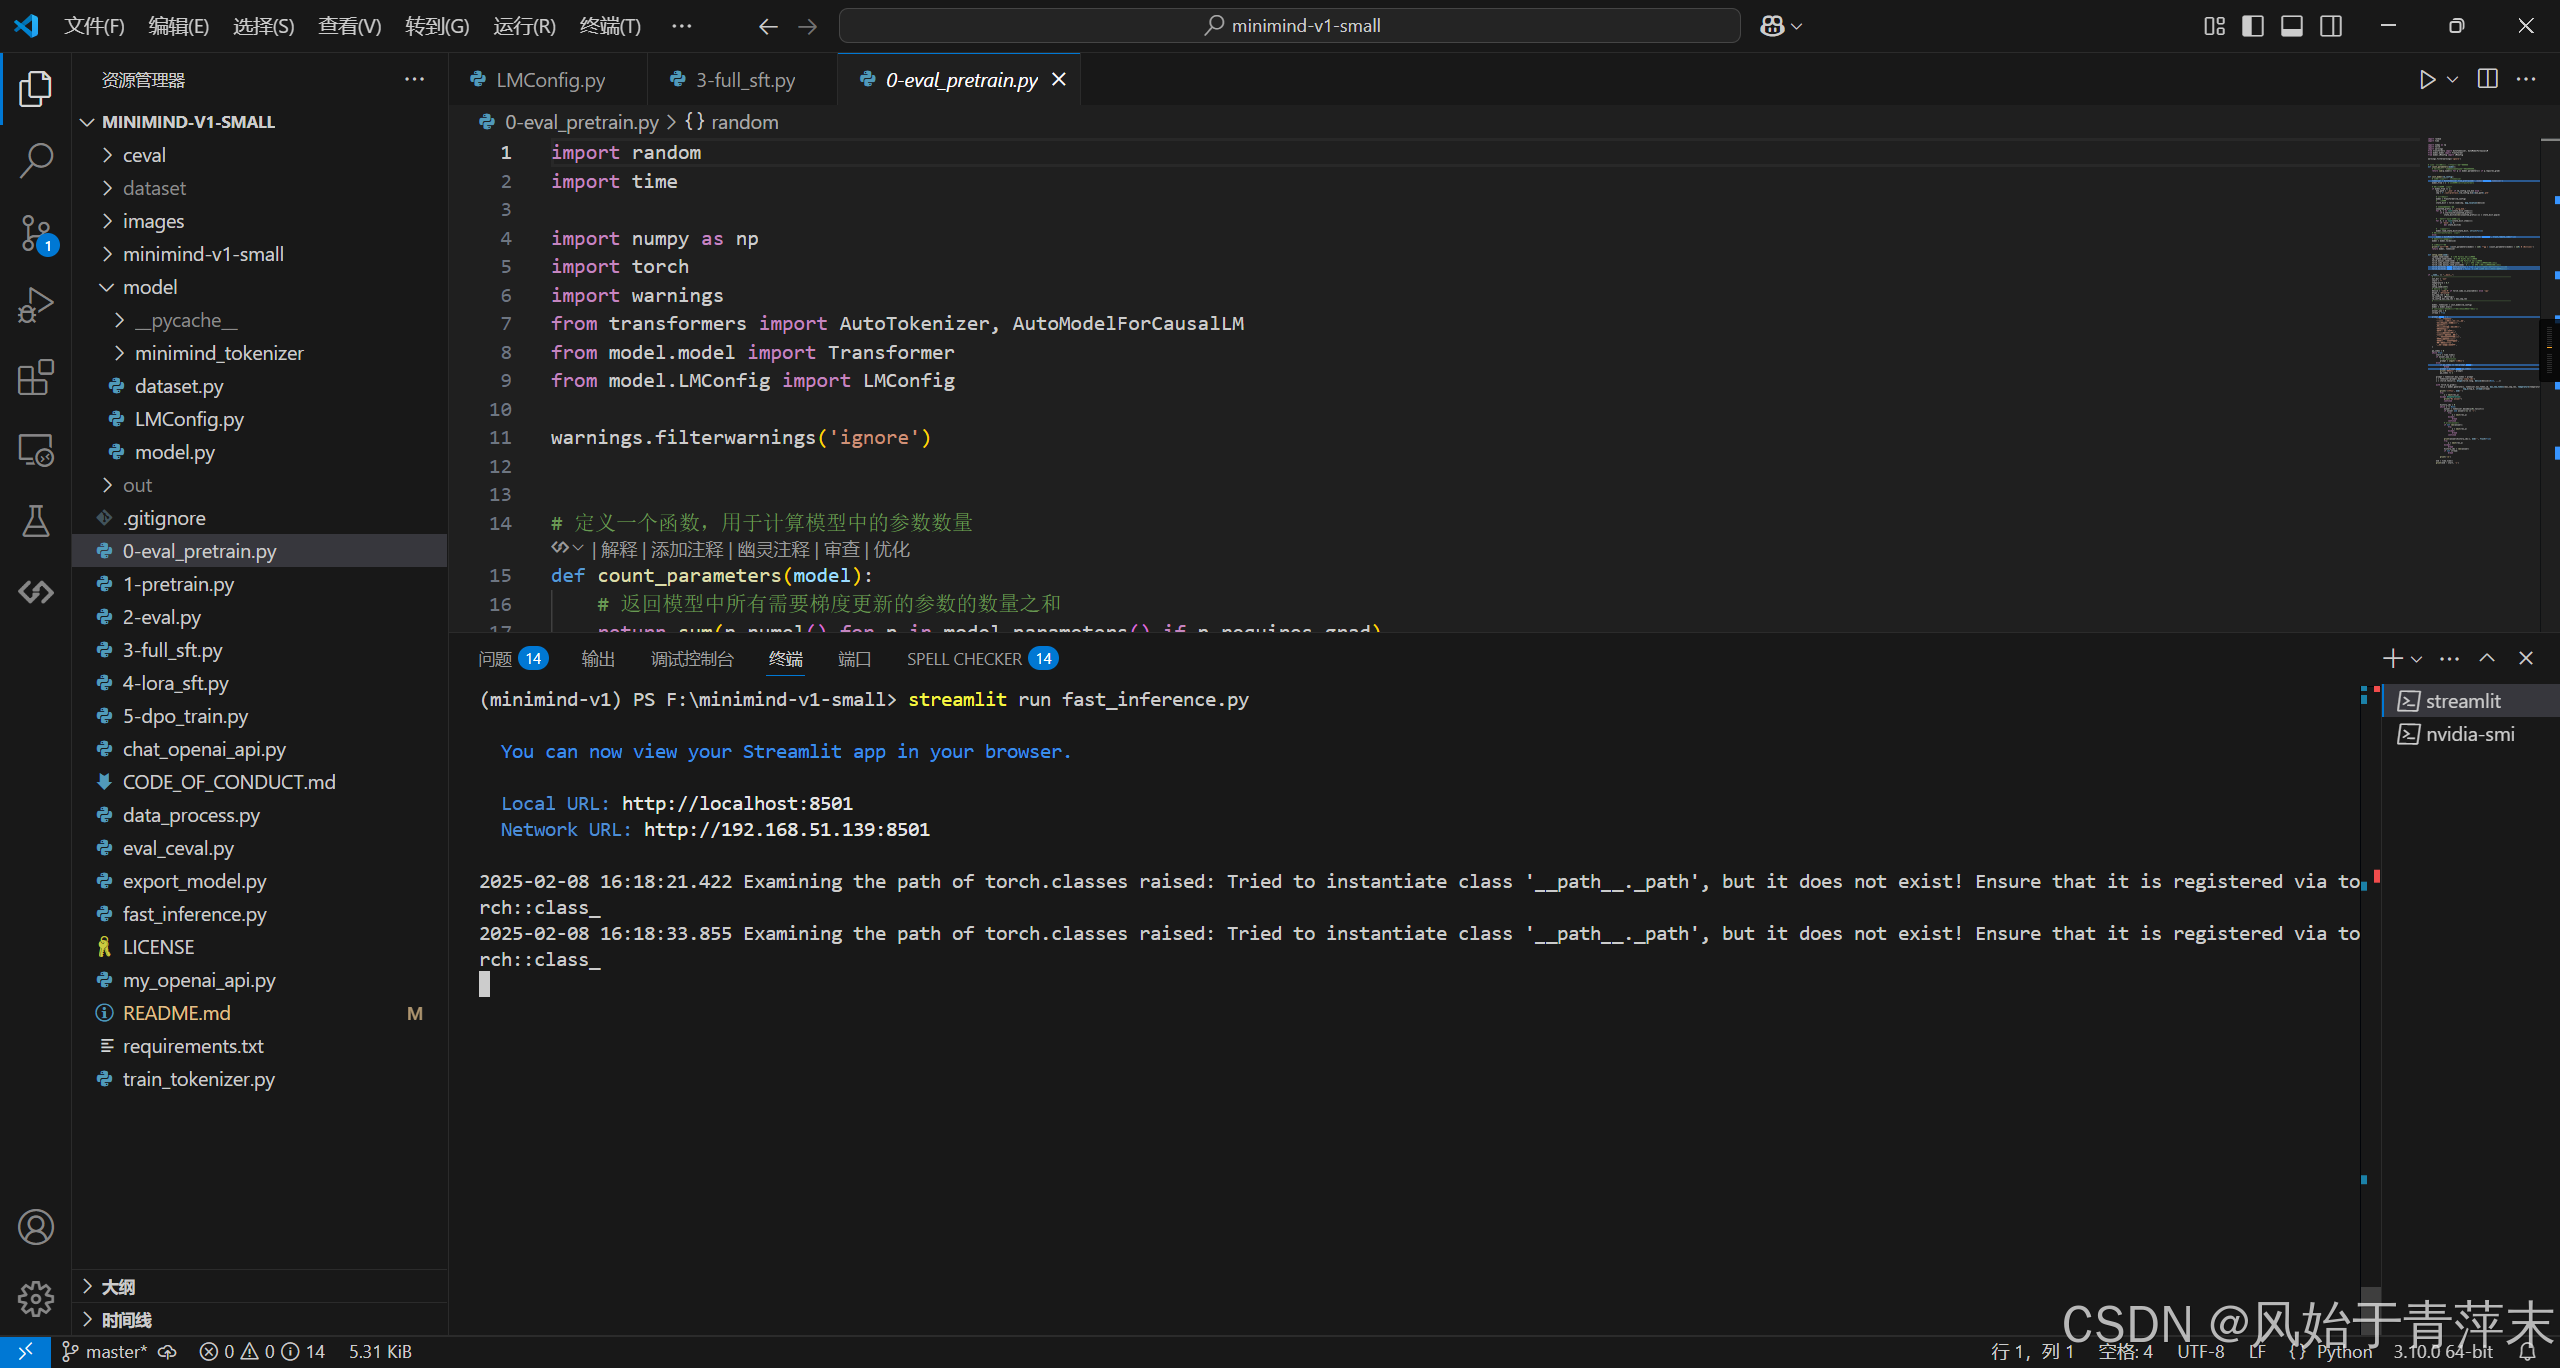This screenshot has width=2560, height=1368.
Task: Expand the 时间线 timeline section
Action: pyautogui.click(x=259, y=1320)
